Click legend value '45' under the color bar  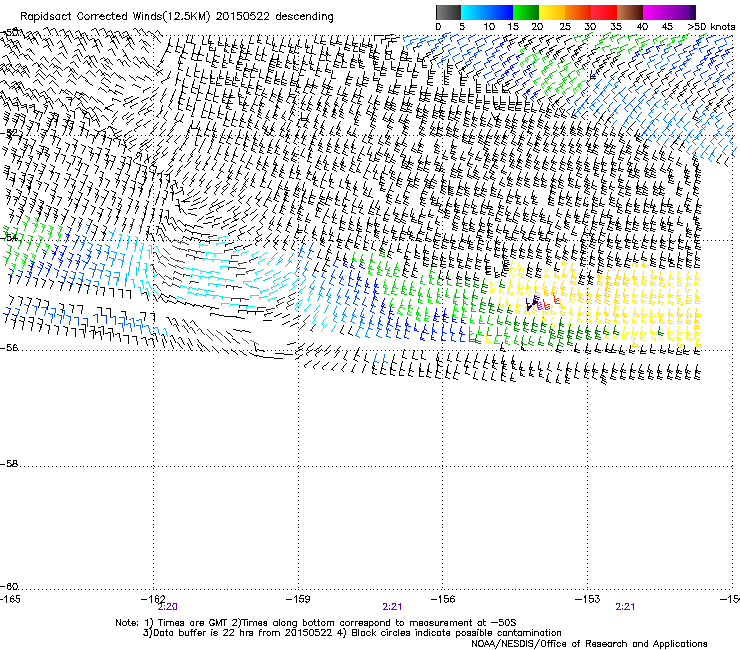[x=667, y=27]
